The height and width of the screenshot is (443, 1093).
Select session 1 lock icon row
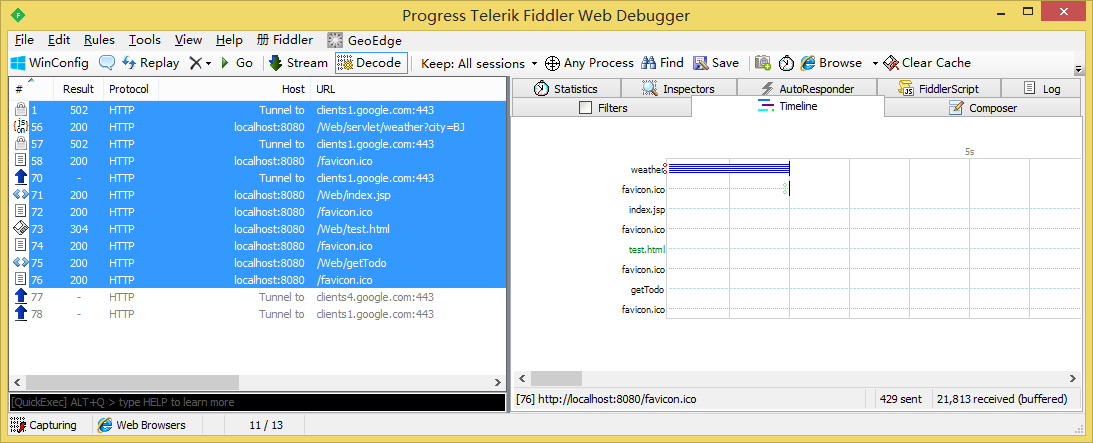click(x=21, y=109)
